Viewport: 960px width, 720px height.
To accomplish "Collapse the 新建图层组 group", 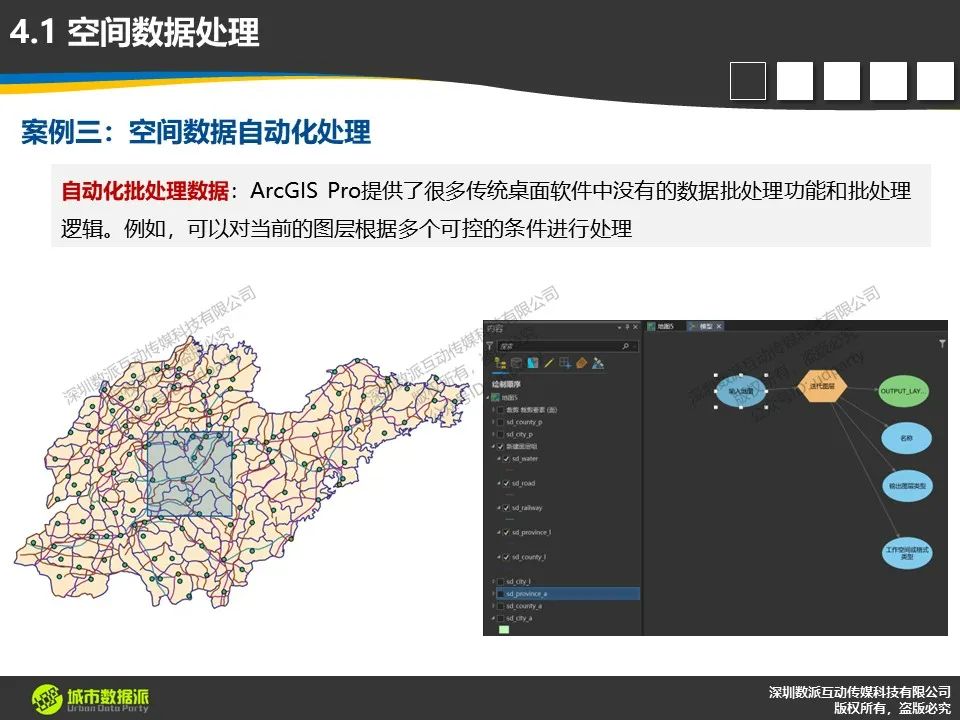I will tap(493, 446).
